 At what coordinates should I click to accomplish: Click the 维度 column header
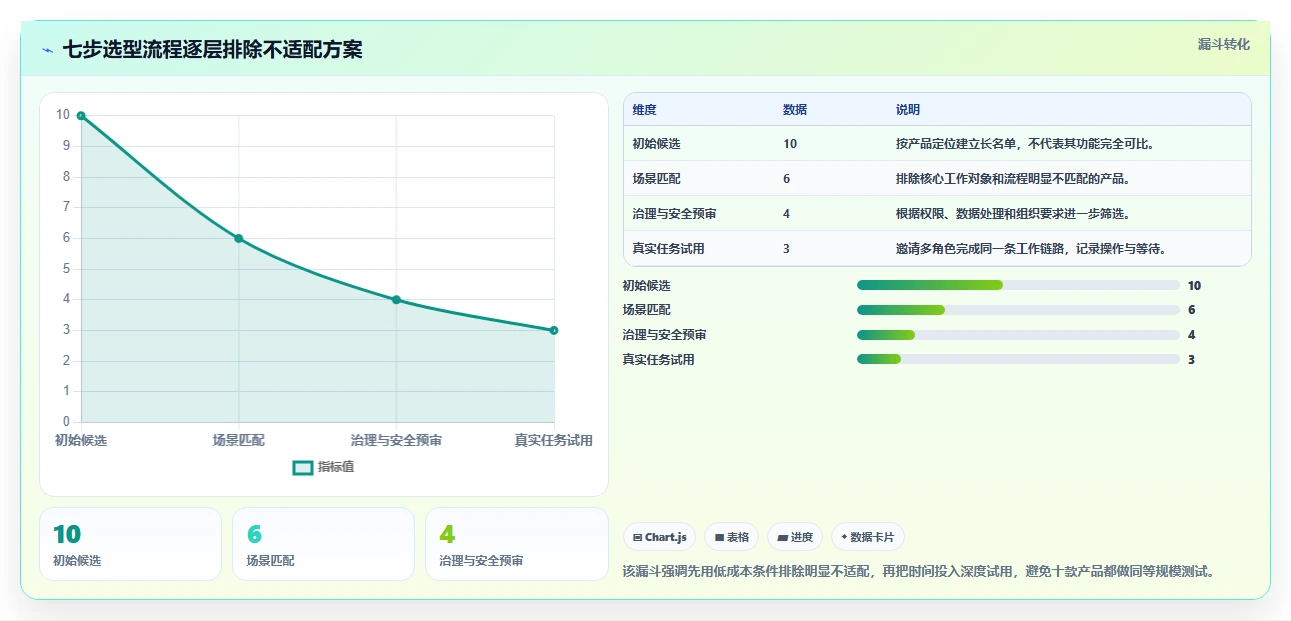tap(645, 110)
